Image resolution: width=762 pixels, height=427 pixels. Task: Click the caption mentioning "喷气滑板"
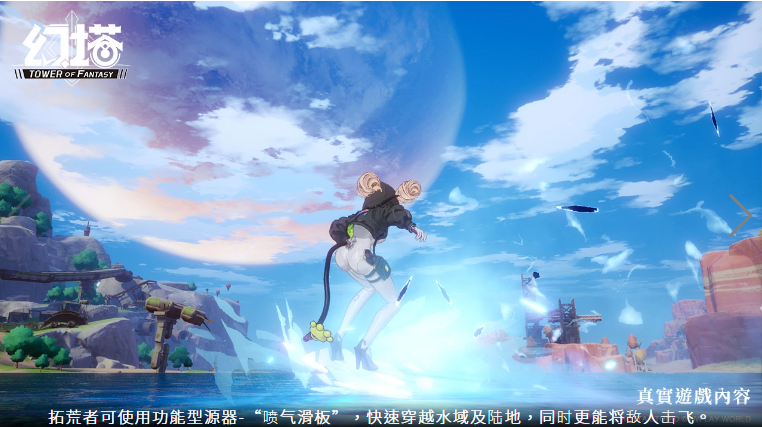(x=381, y=417)
